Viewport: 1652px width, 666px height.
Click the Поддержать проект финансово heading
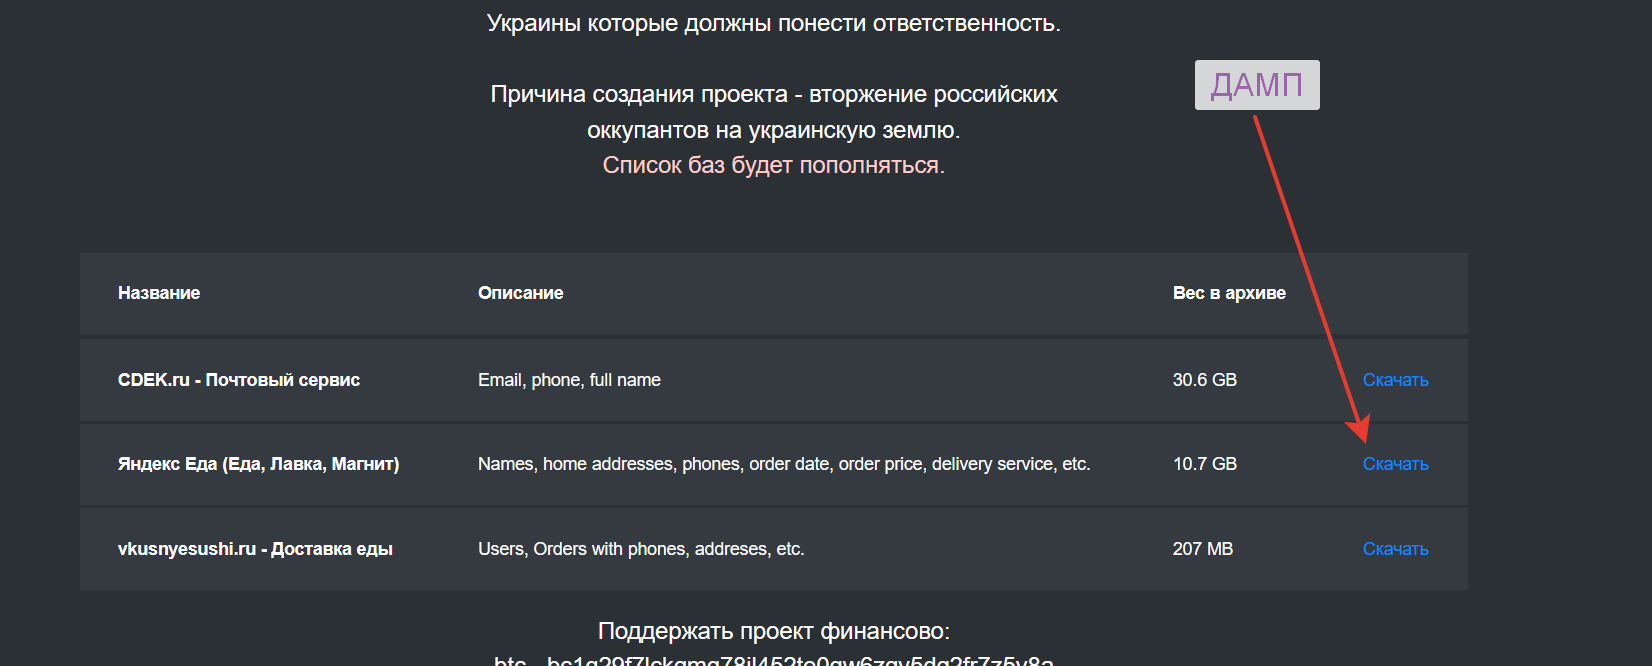(773, 631)
